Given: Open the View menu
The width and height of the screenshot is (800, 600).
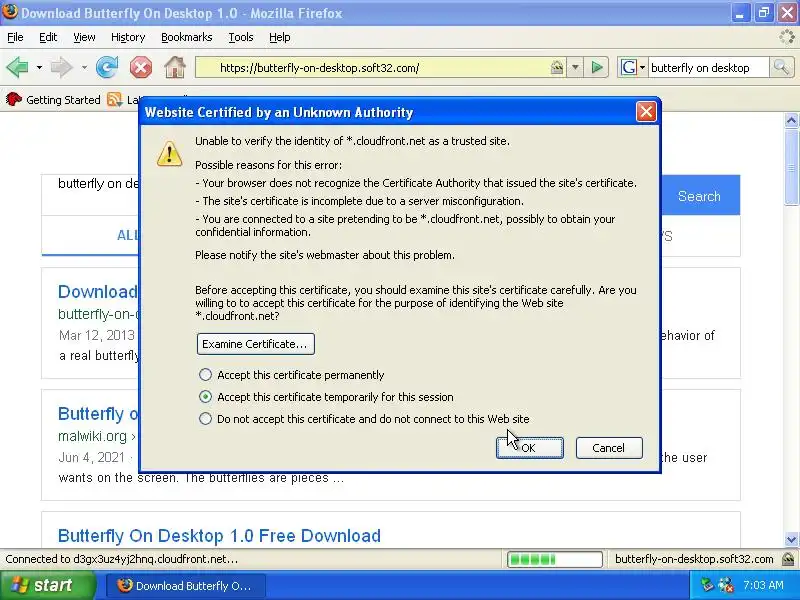Looking at the screenshot, I should pos(84,37).
